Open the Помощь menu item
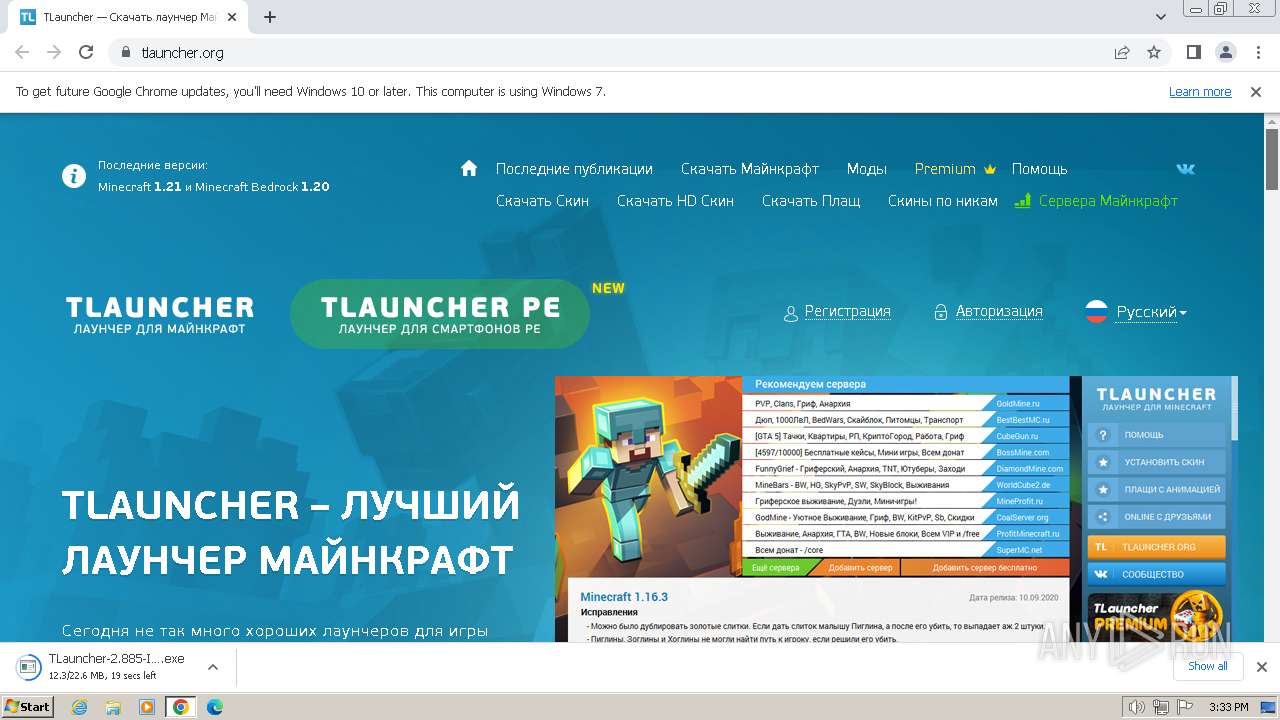Screen dimensions: 1280x720 [x=1039, y=169]
